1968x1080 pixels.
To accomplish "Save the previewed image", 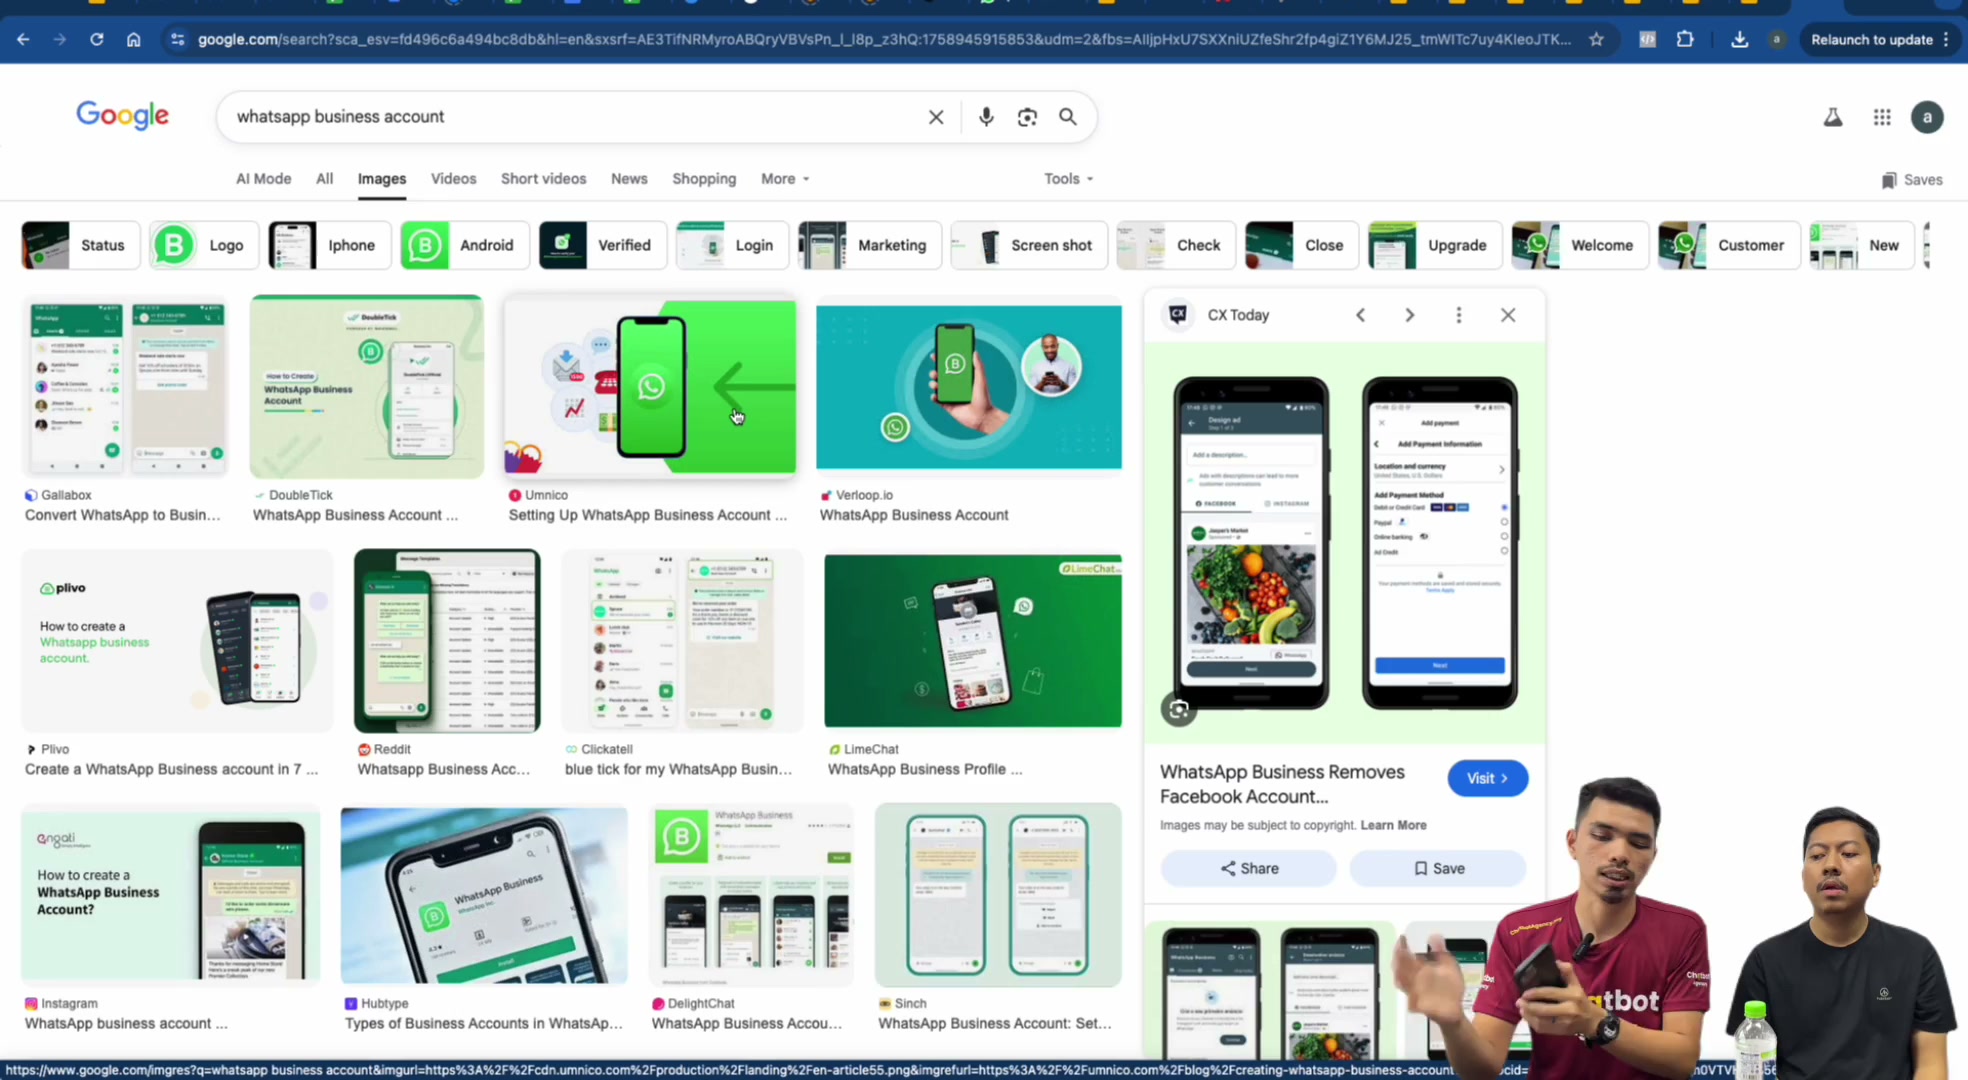I will tap(1438, 868).
